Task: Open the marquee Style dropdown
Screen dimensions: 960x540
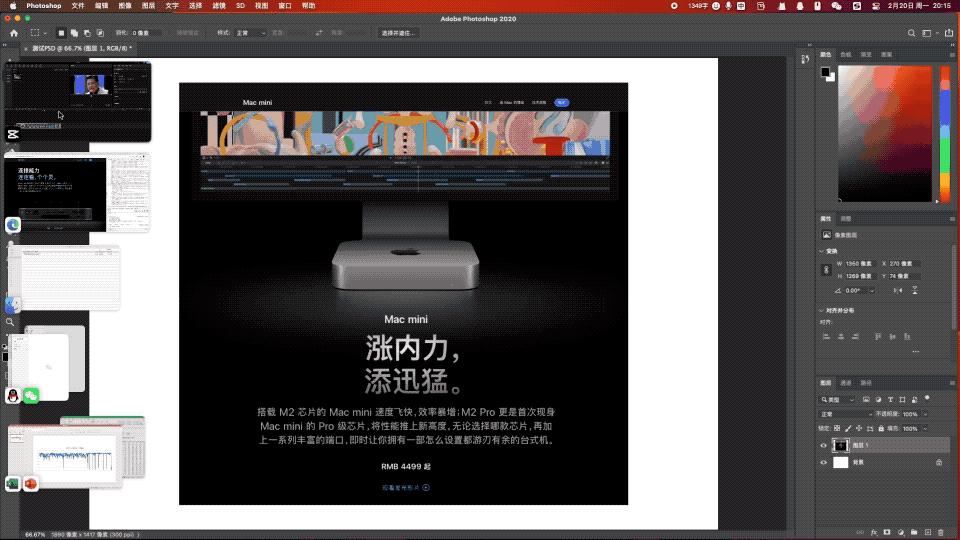Action: point(250,33)
